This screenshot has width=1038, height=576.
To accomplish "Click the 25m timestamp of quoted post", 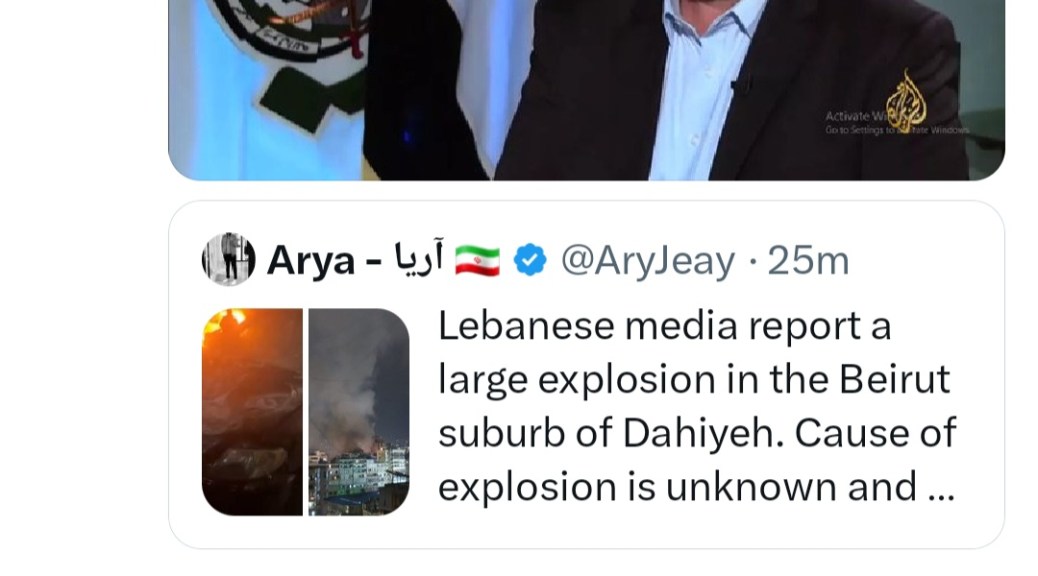I will 808,260.
